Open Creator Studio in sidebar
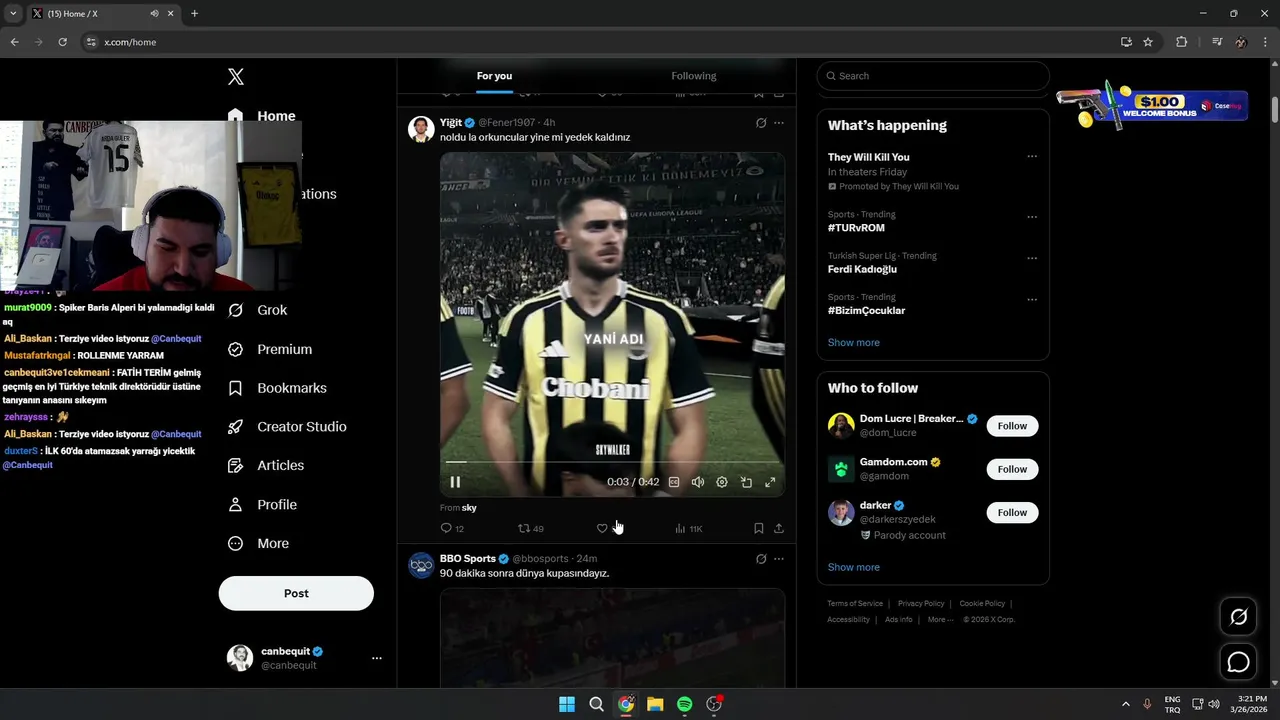This screenshot has width=1280, height=720. tap(287, 427)
